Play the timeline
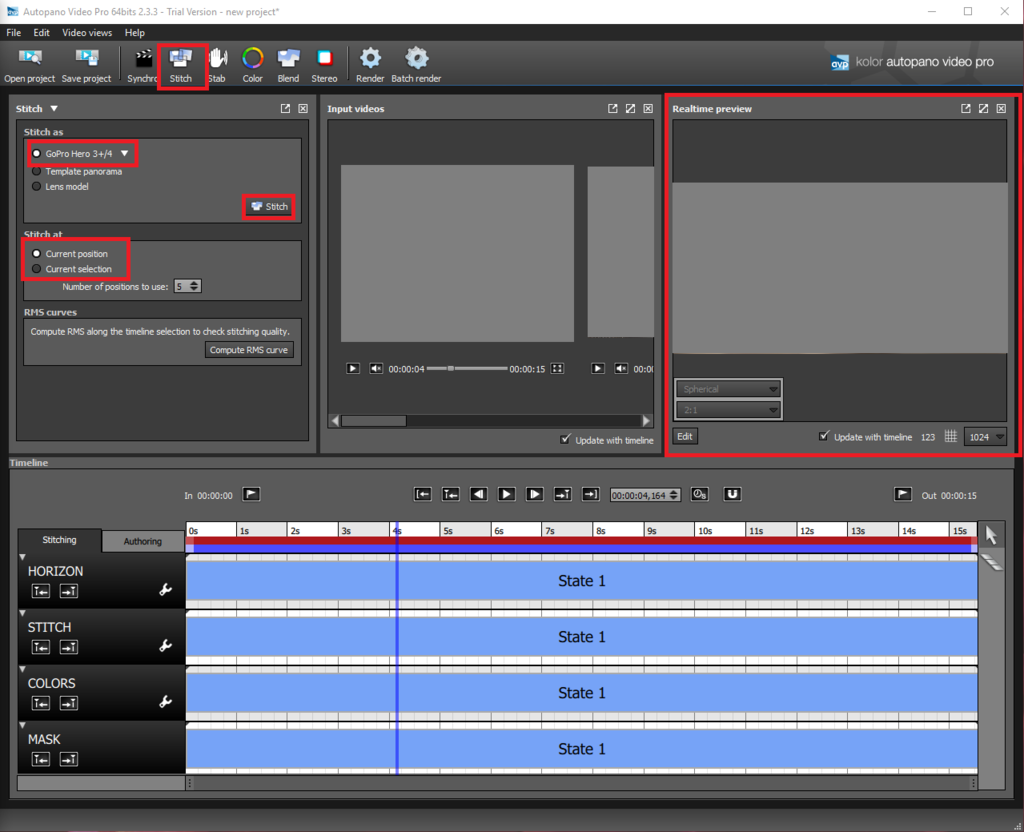Screen dimensions: 1024x832 point(507,494)
